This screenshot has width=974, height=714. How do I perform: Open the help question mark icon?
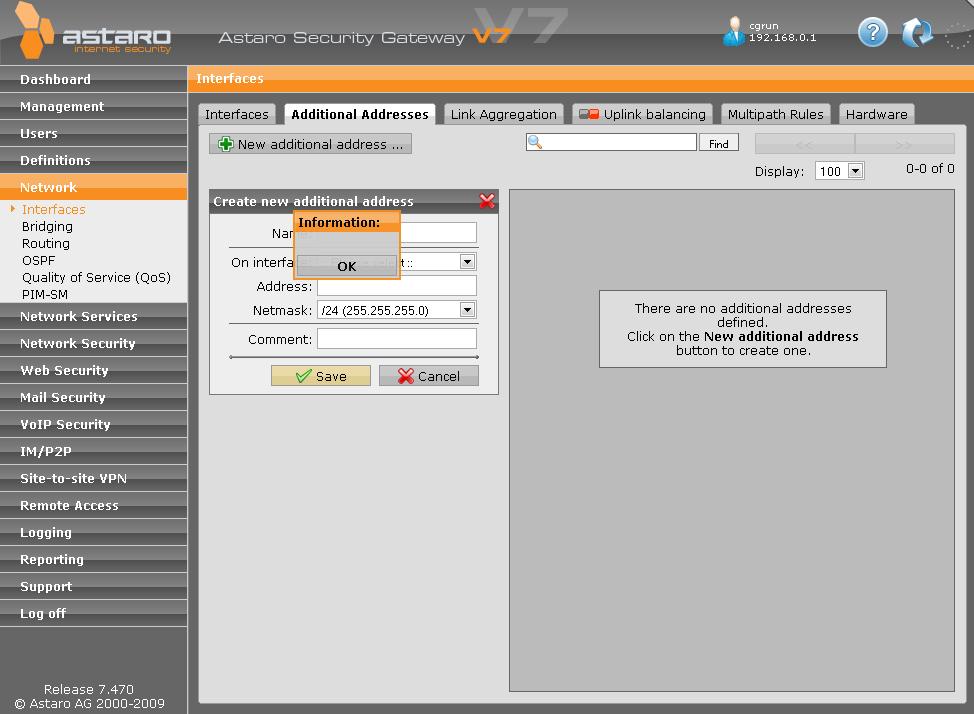pos(873,32)
